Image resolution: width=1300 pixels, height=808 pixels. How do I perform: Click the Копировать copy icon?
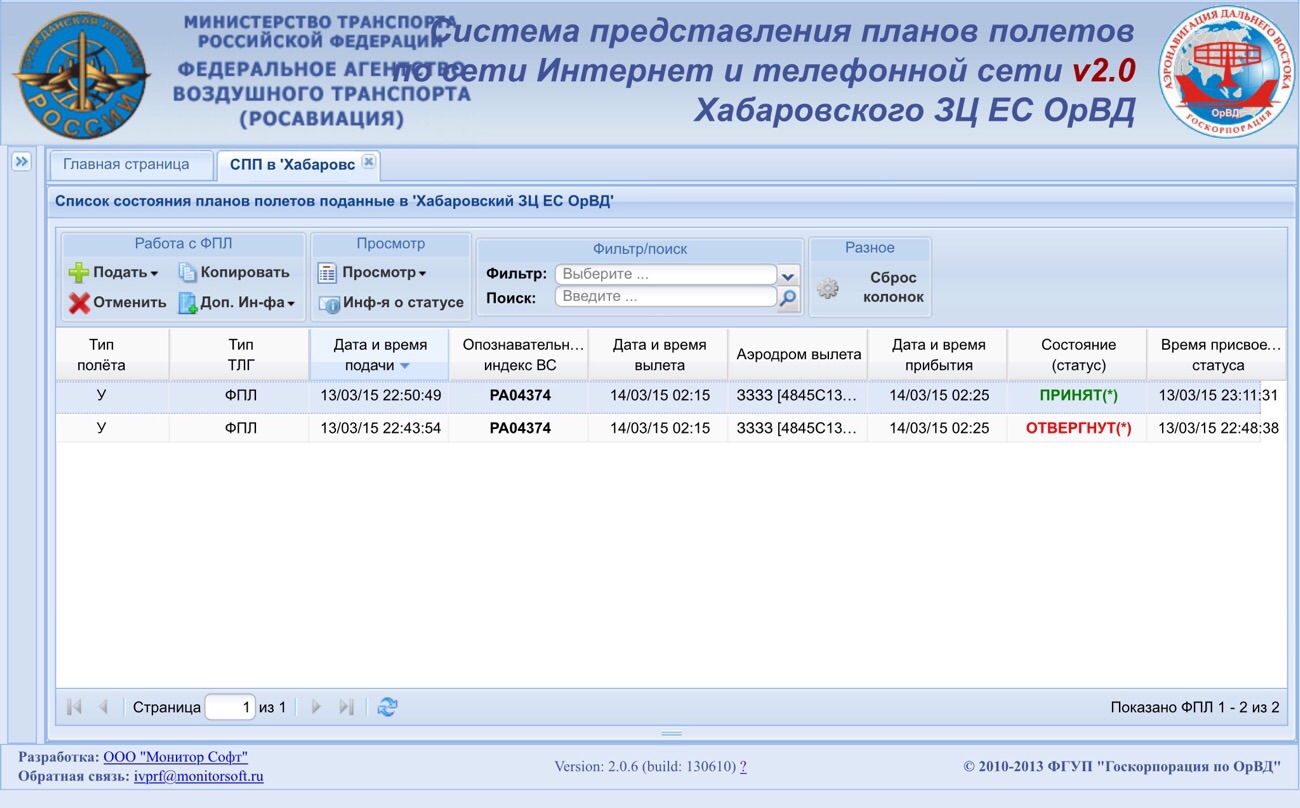pyautogui.click(x=187, y=273)
